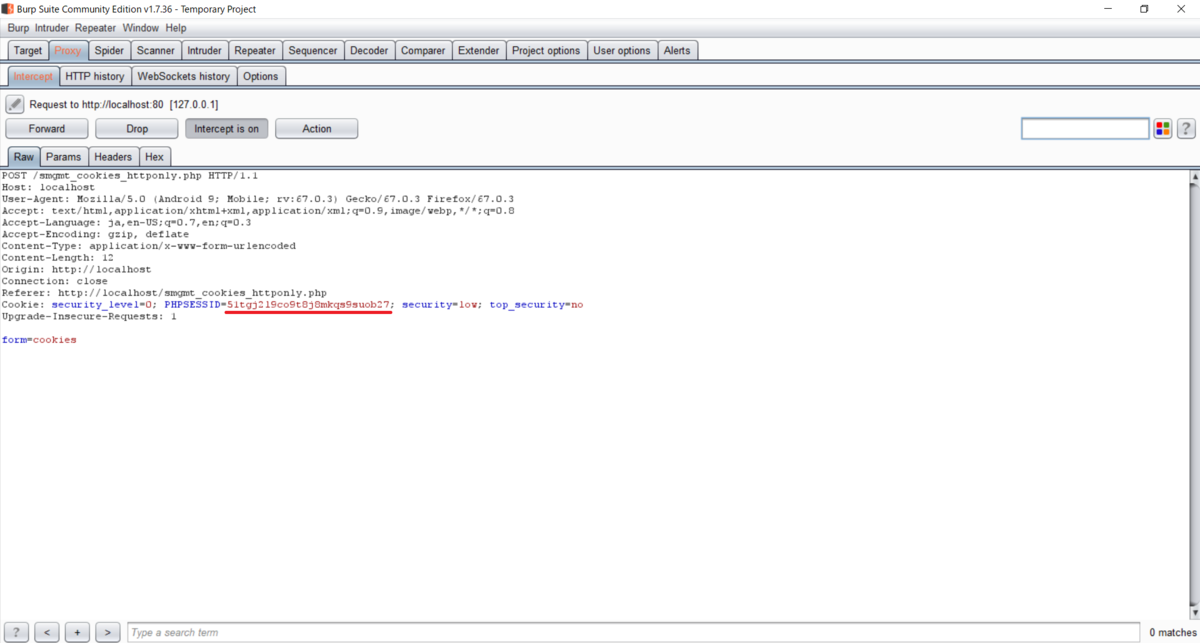Open the Repeater menu in menu bar

(x=95, y=28)
